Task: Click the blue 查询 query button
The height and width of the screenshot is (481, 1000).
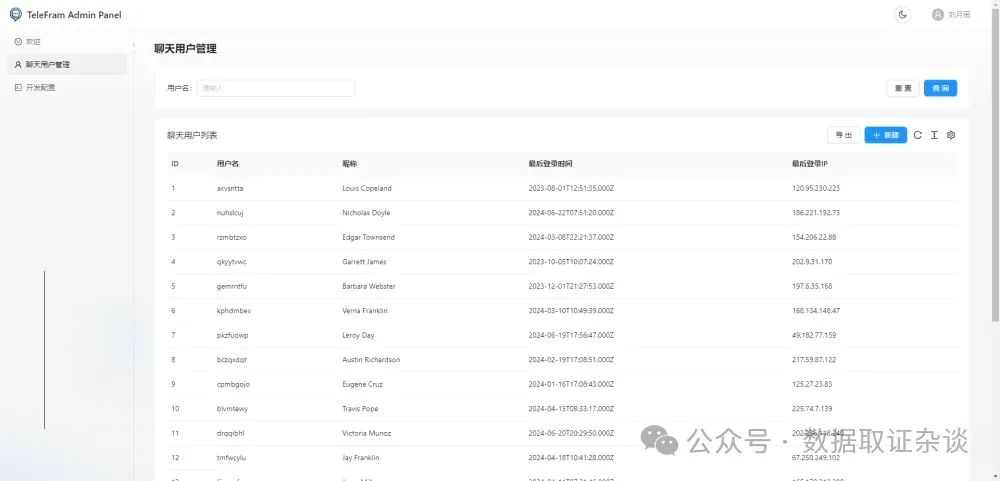Action: 940,88
